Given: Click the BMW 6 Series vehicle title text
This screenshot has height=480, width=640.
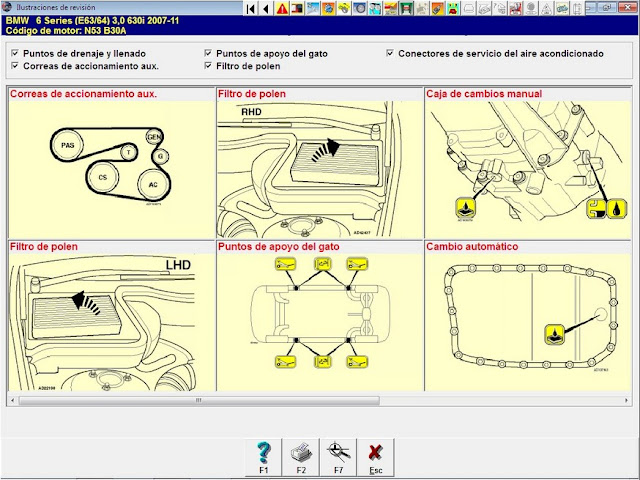Looking at the screenshot, I should [92, 20].
